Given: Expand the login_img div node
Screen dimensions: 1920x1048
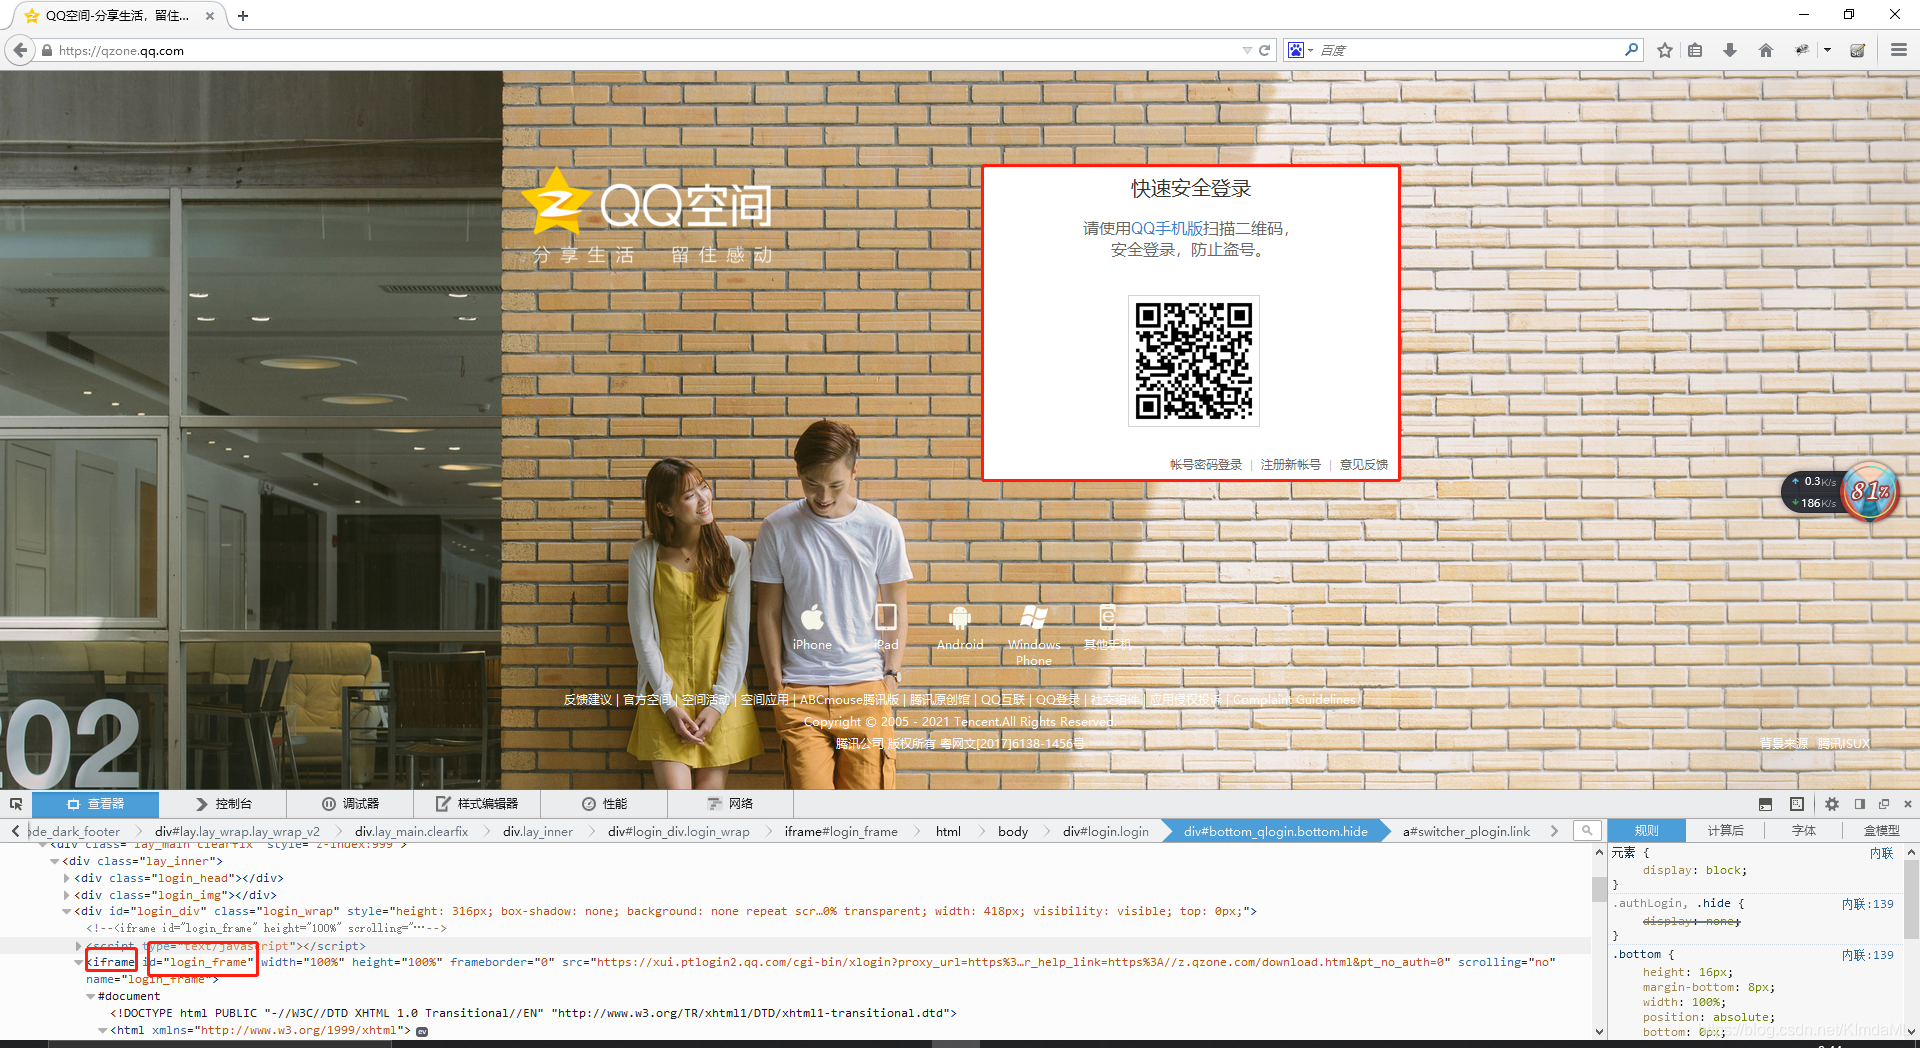Looking at the screenshot, I should 67,895.
